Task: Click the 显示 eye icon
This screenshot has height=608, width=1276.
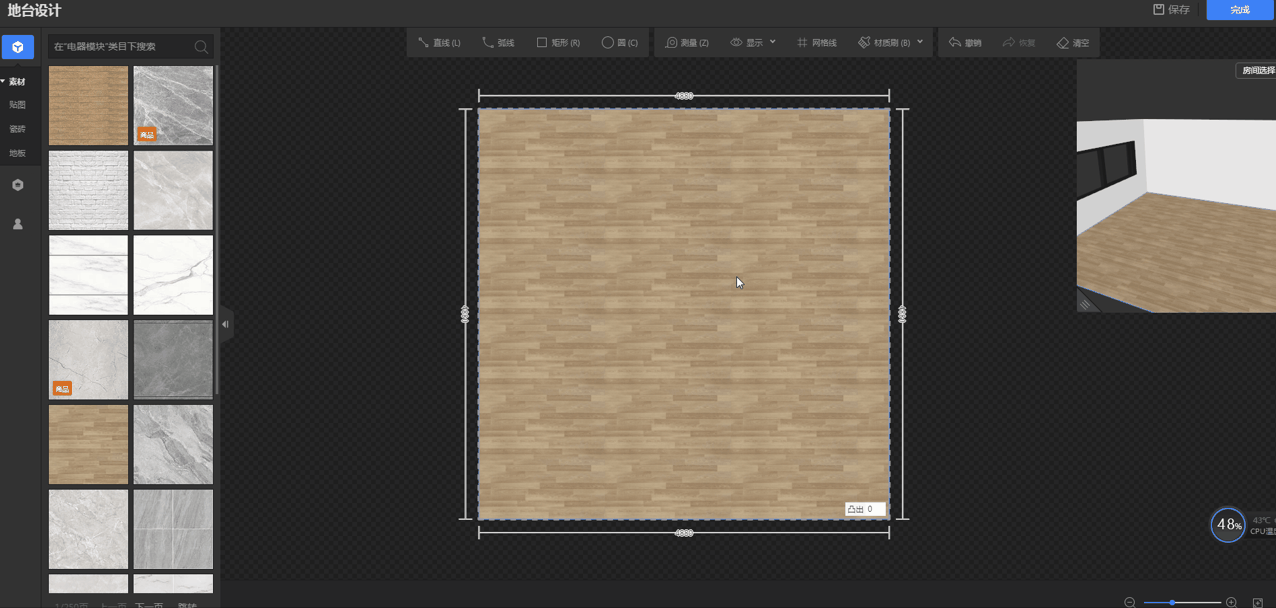Action: coord(736,43)
